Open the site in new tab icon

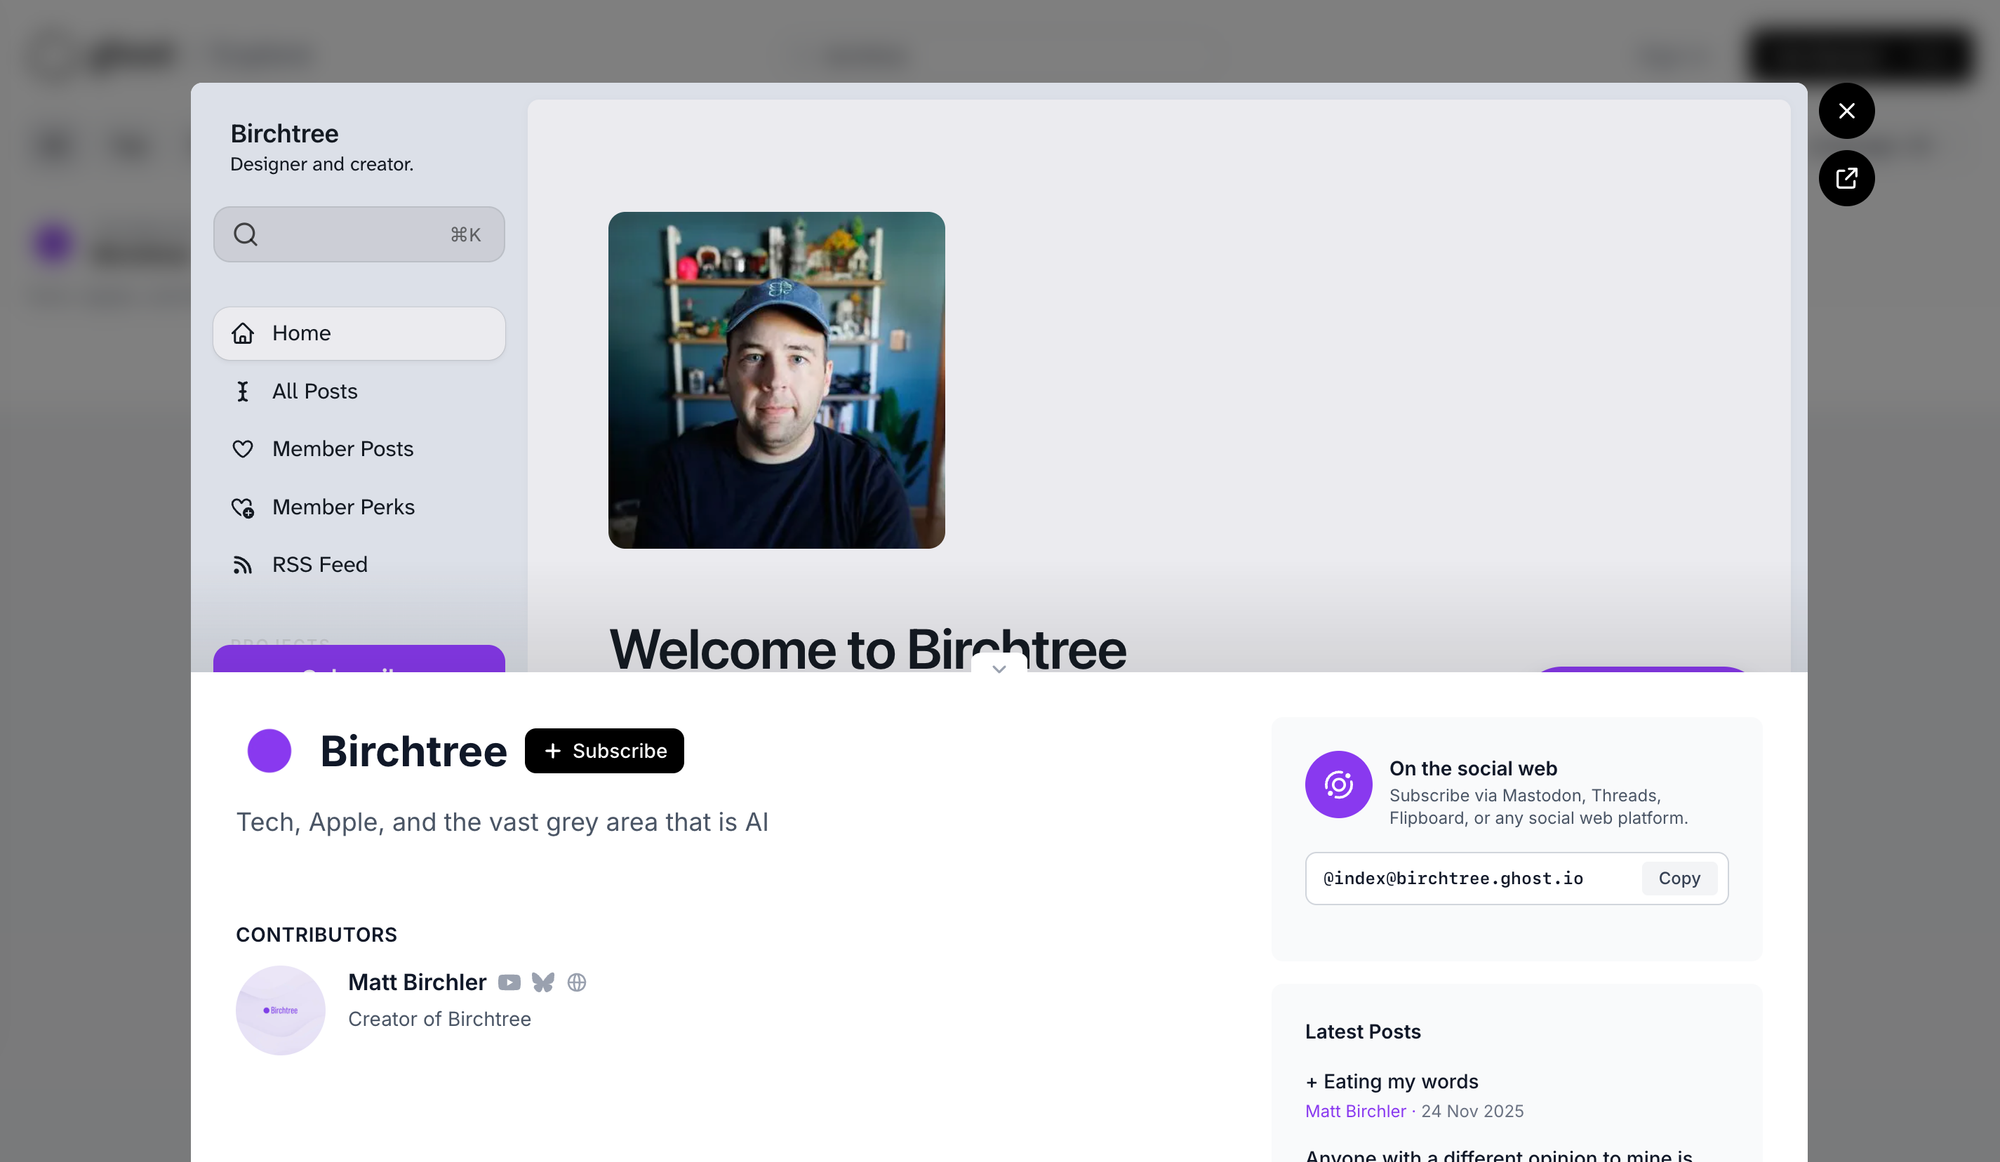[x=1846, y=179]
